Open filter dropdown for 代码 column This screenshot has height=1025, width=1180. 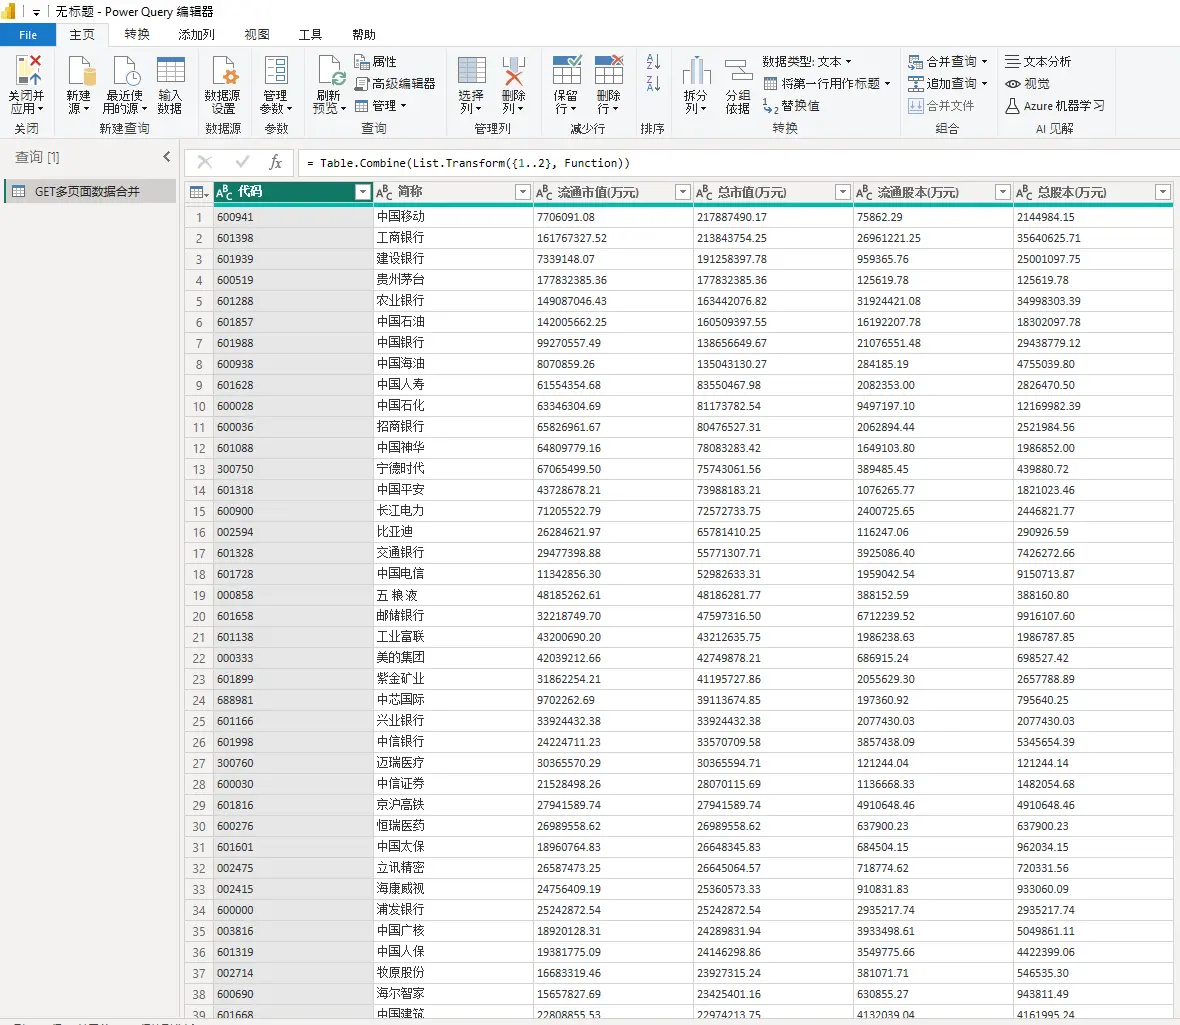(363, 193)
